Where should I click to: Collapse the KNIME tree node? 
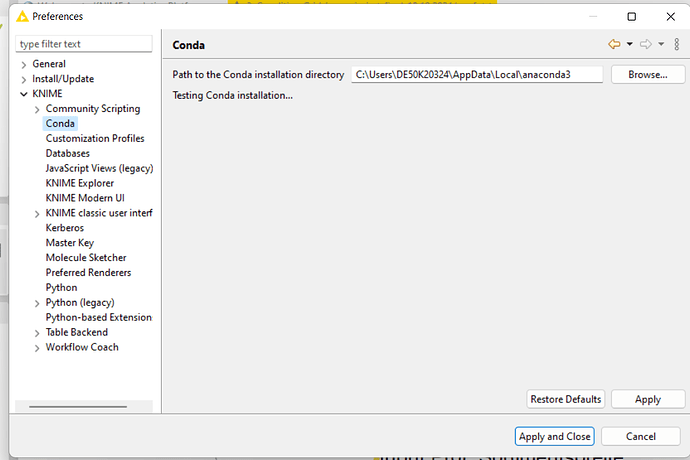pos(24,94)
